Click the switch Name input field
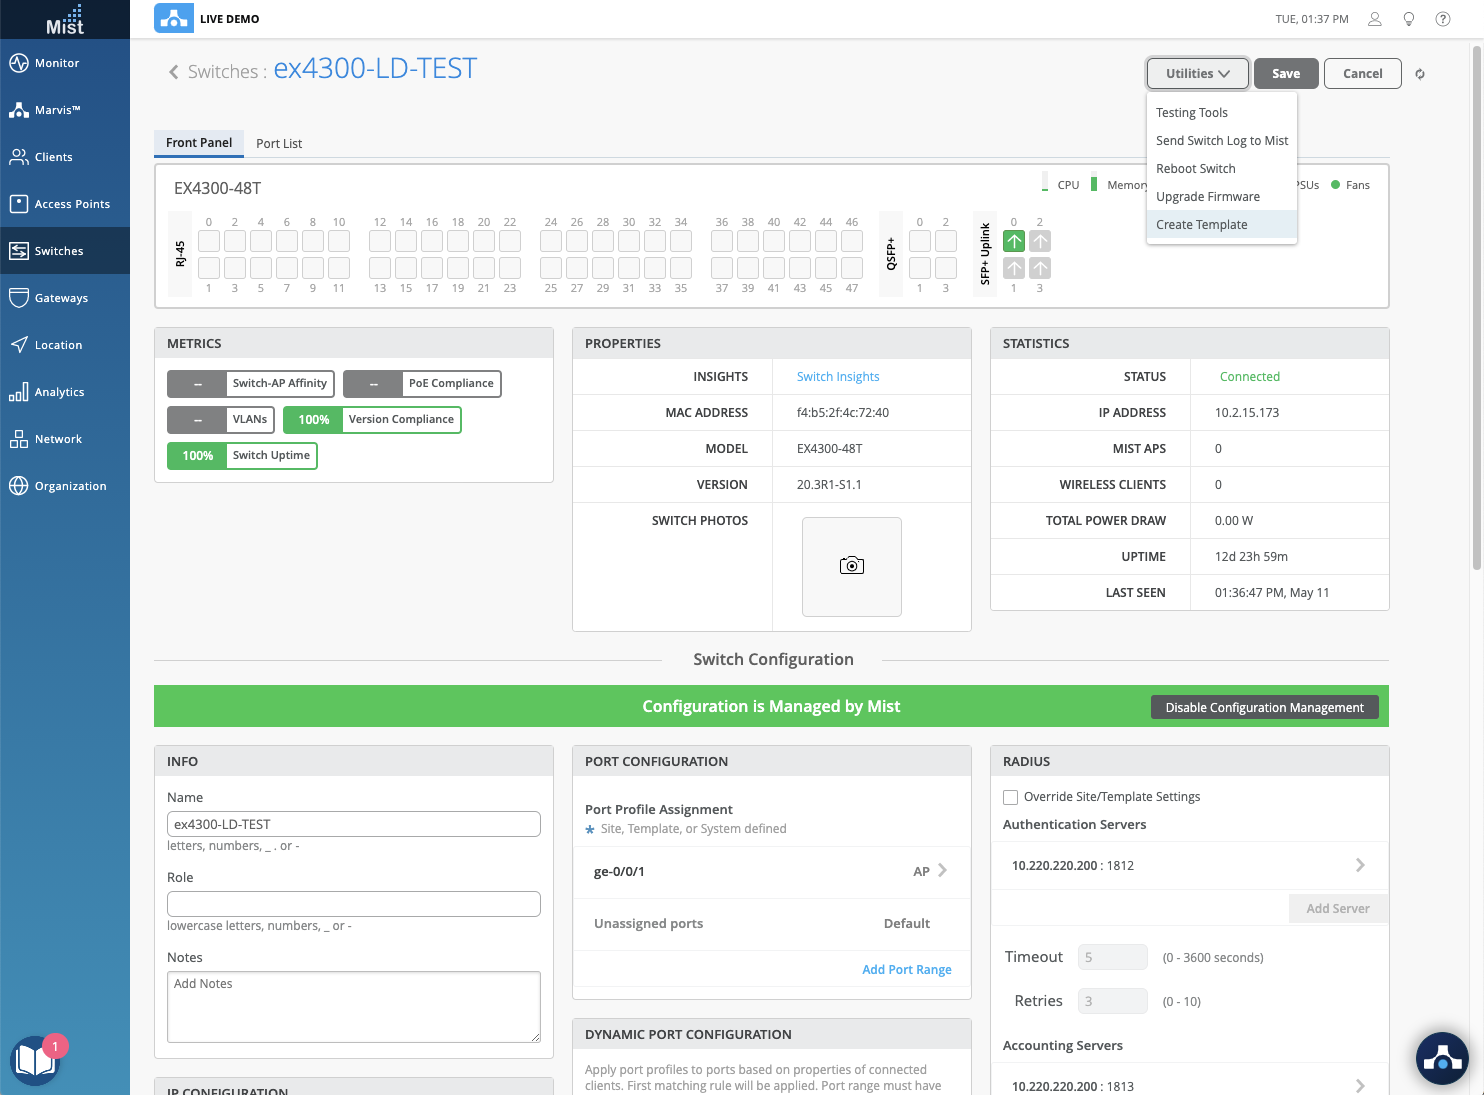Viewport: 1484px width, 1095px height. [353, 824]
